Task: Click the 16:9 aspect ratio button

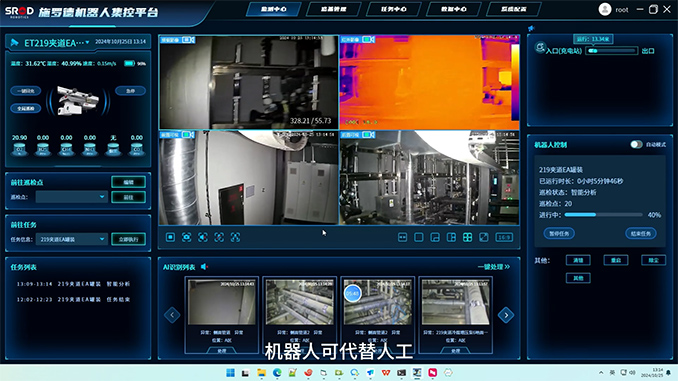Action: (504, 237)
